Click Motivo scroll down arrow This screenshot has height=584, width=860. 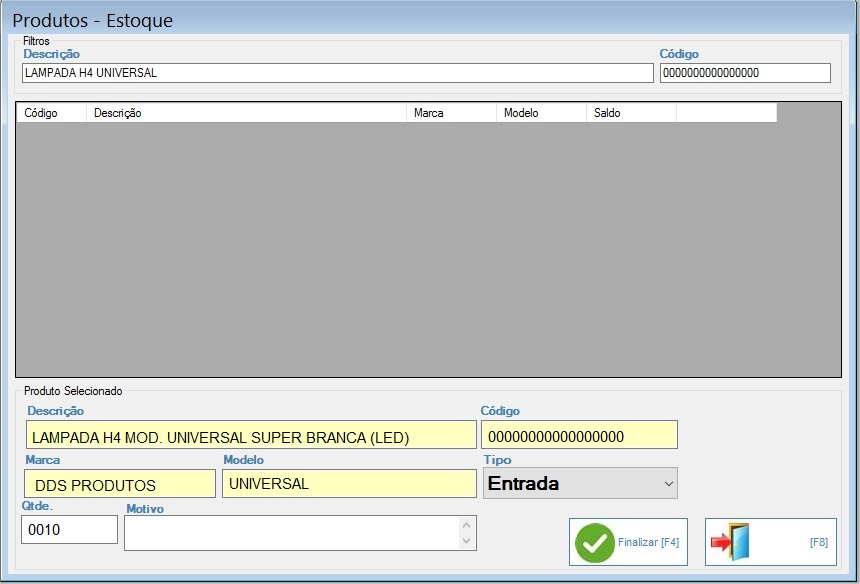pos(466,541)
